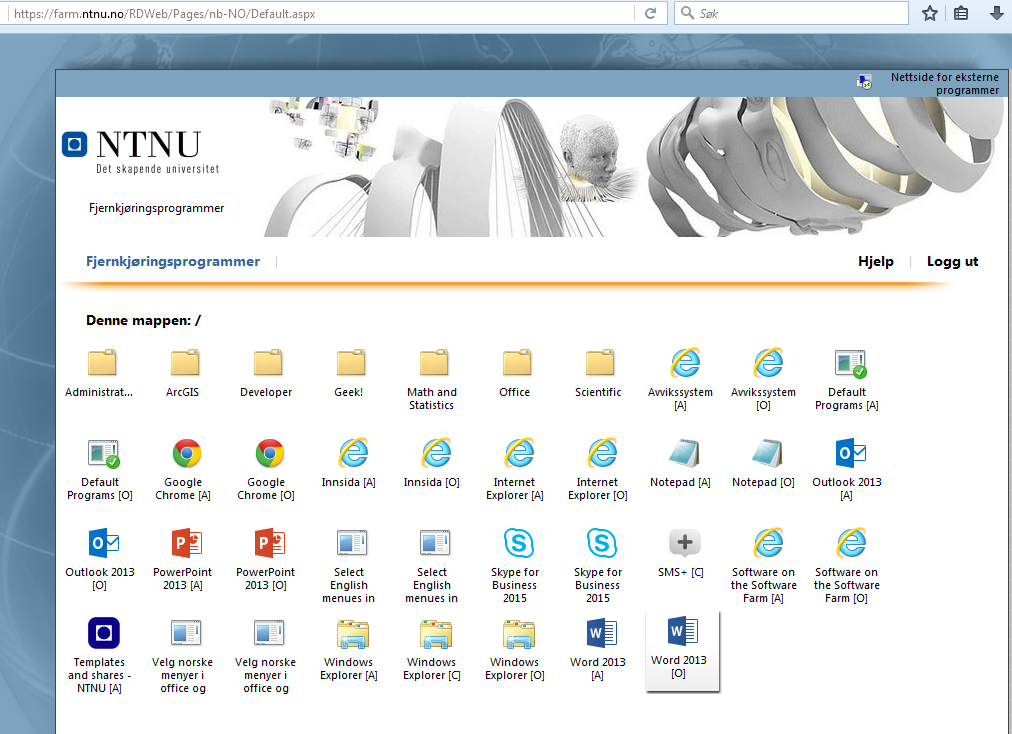Open the Math and Statistics folder
1012x734 pixels.
pos(432,379)
